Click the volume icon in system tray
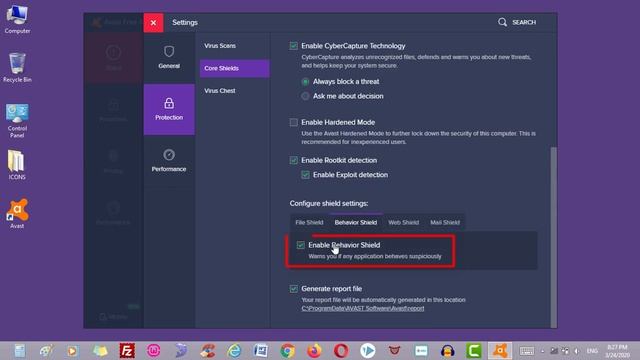 (576, 351)
